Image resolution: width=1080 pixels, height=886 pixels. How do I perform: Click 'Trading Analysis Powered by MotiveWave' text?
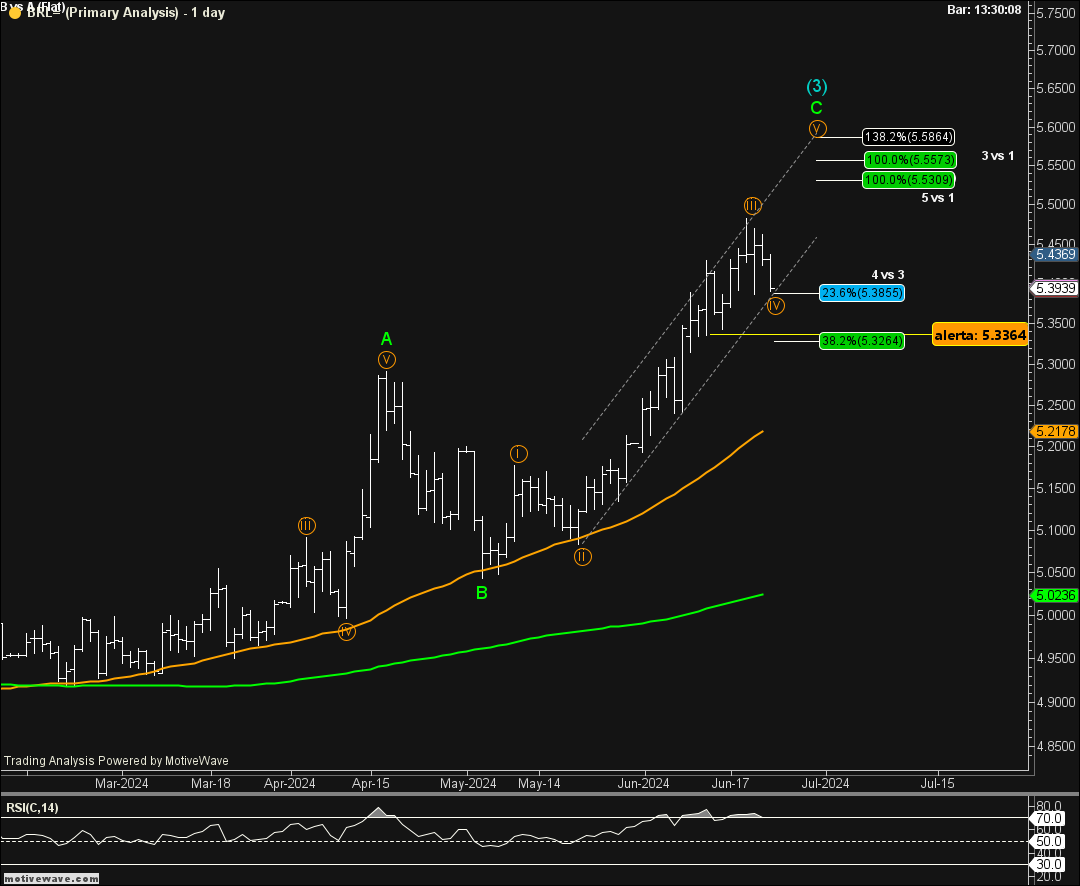[x=116, y=761]
